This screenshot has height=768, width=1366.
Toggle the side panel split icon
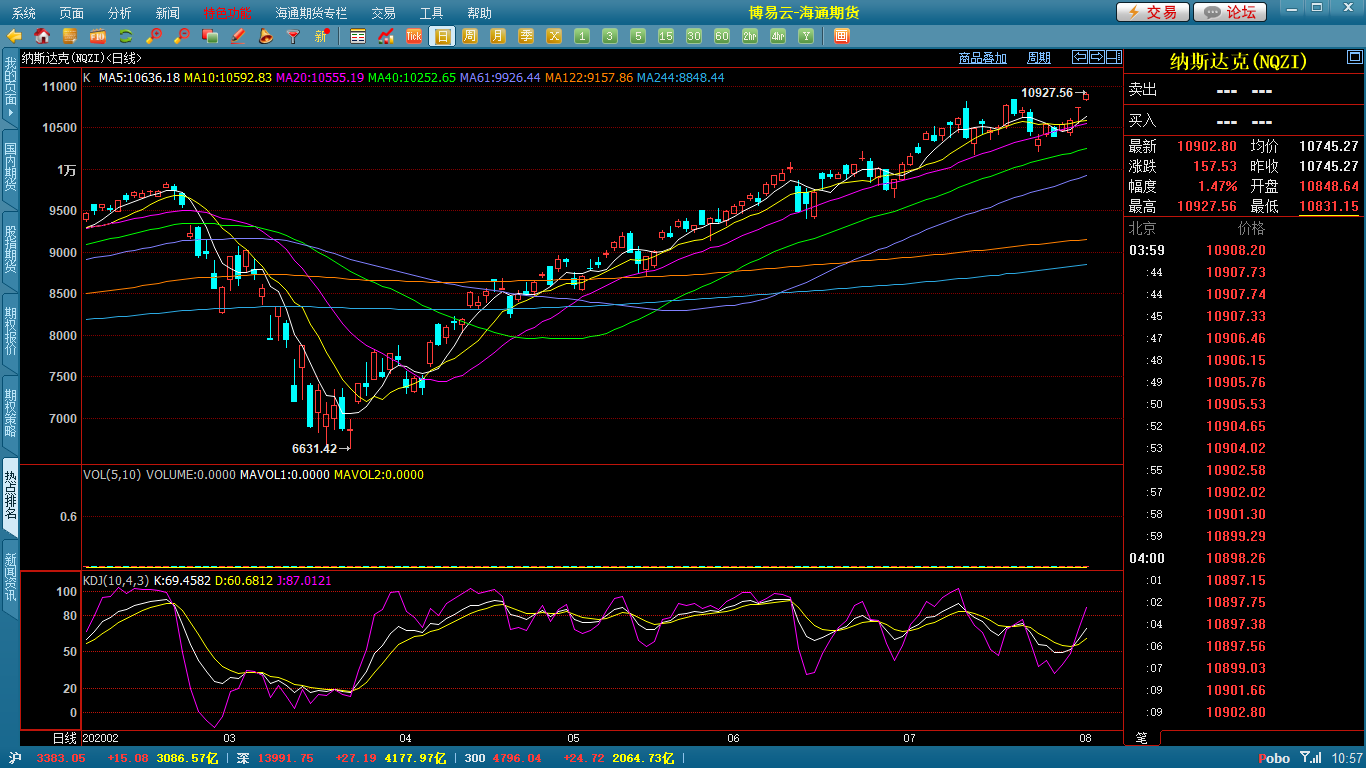(1113, 57)
